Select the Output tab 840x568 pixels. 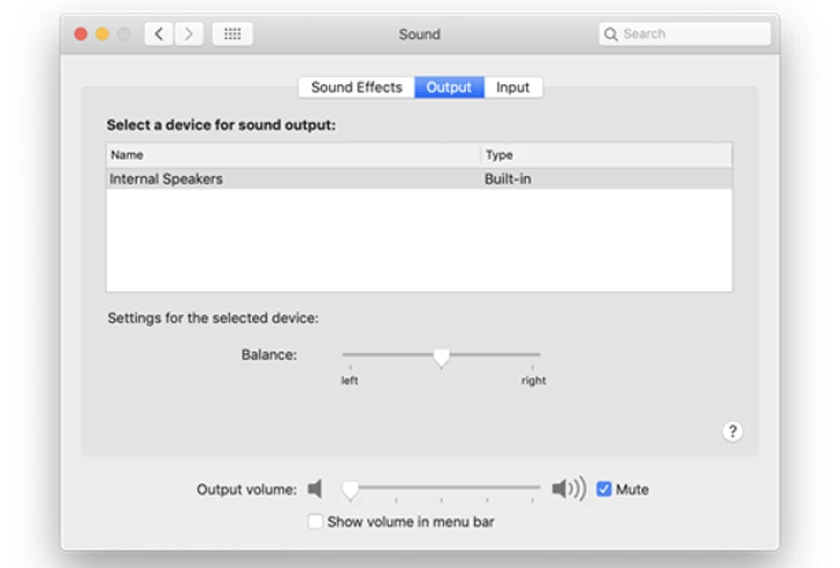449,87
